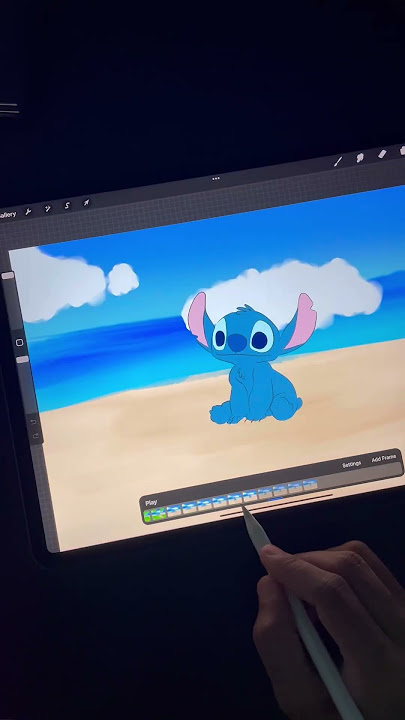Select the Smudge finger tool

coord(360,158)
